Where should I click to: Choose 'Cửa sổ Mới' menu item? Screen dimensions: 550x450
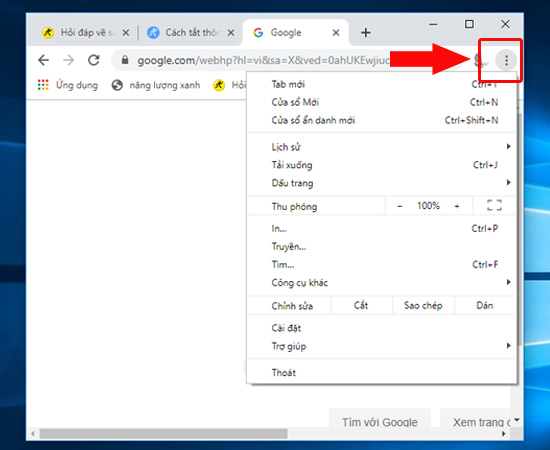click(x=382, y=102)
